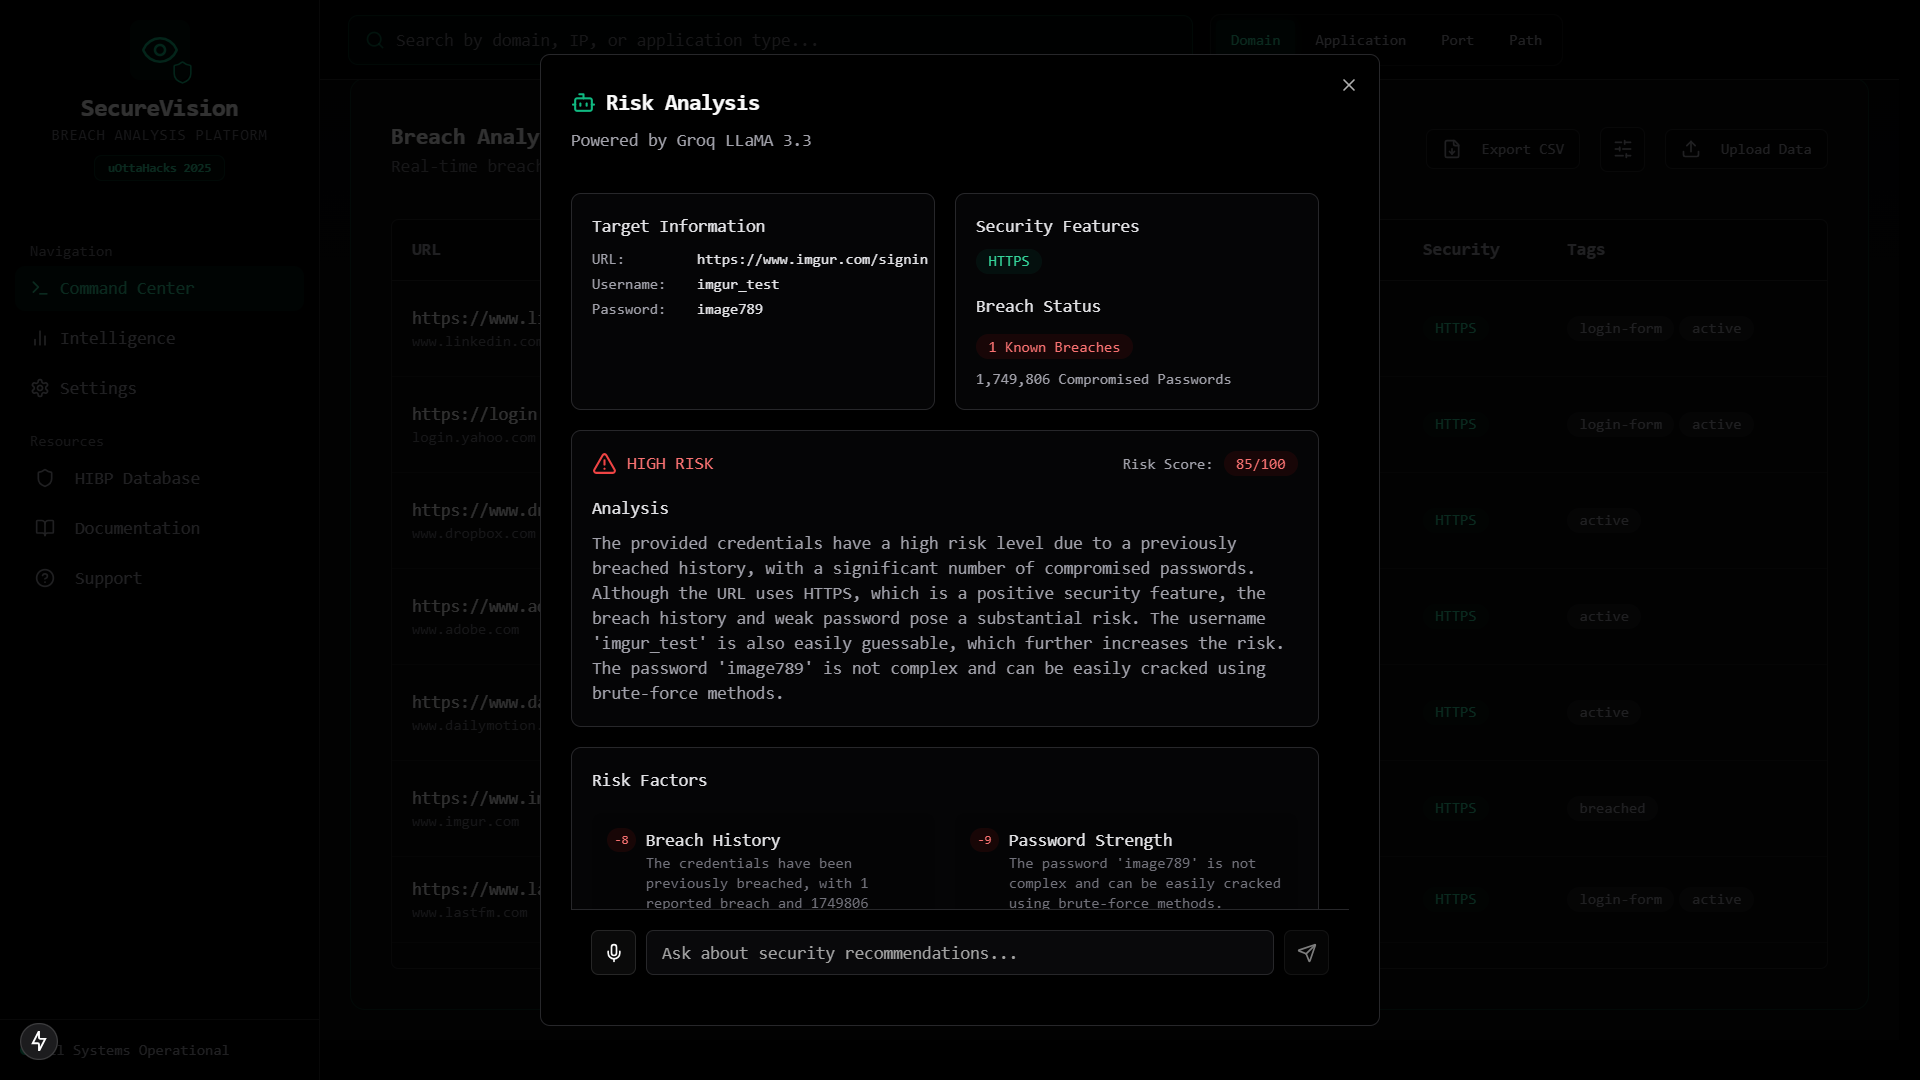1920x1080 pixels.
Task: Click the Ask about security recommendations field
Action: click(958, 953)
